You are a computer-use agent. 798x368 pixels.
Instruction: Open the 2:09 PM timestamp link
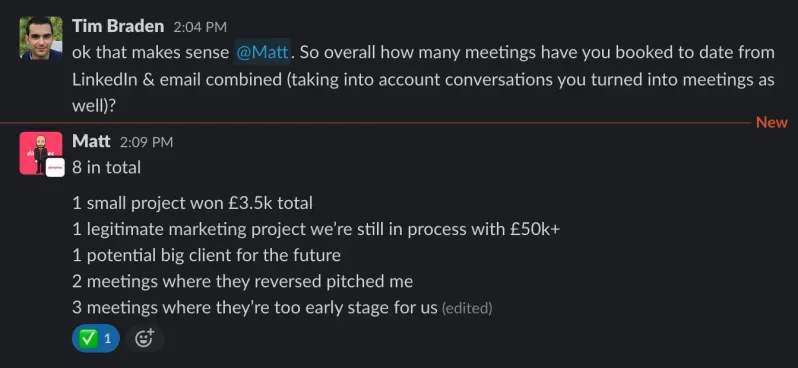point(146,142)
